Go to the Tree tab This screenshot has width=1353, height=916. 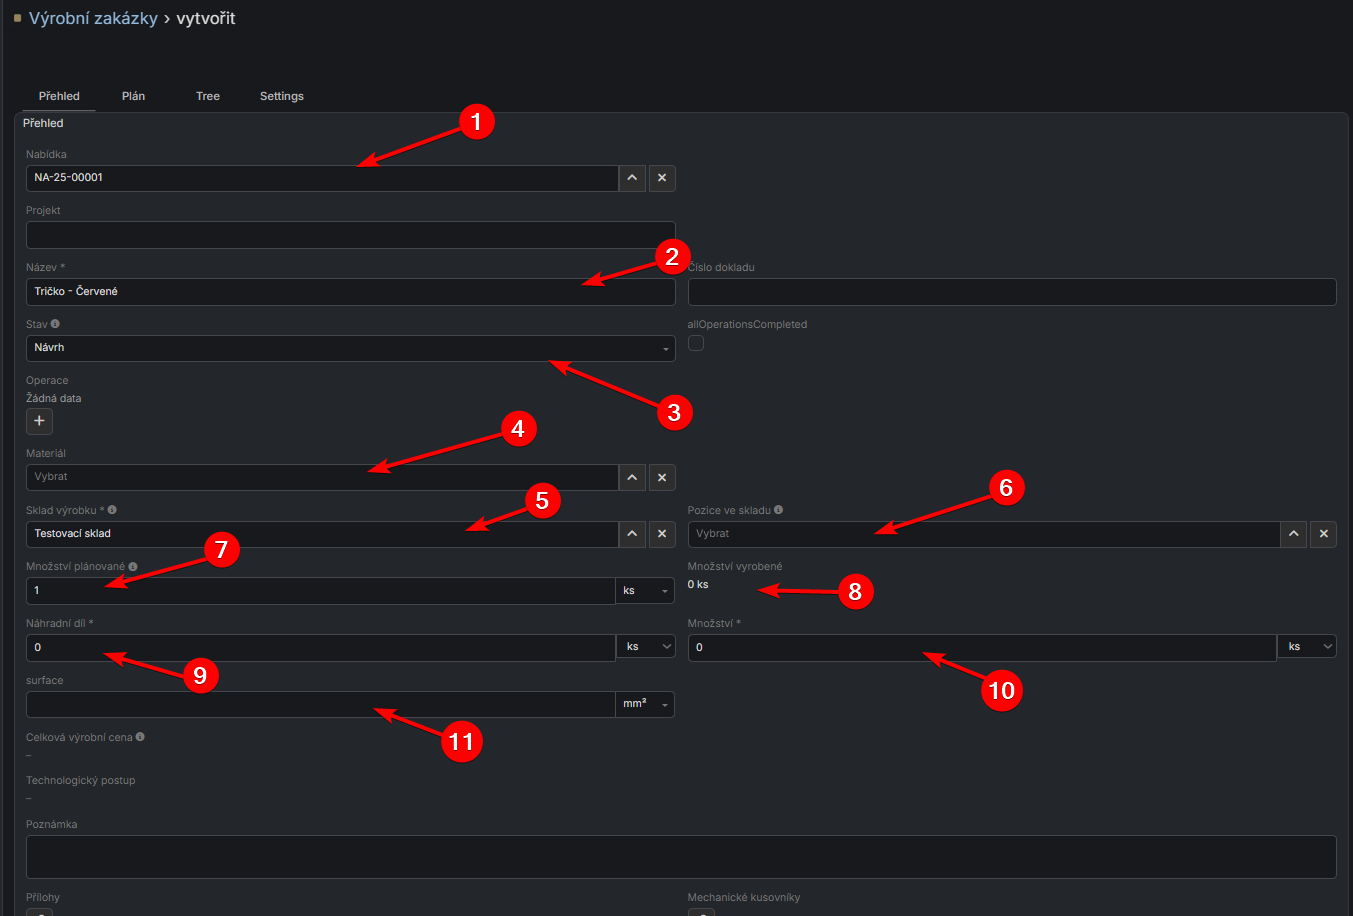208,96
